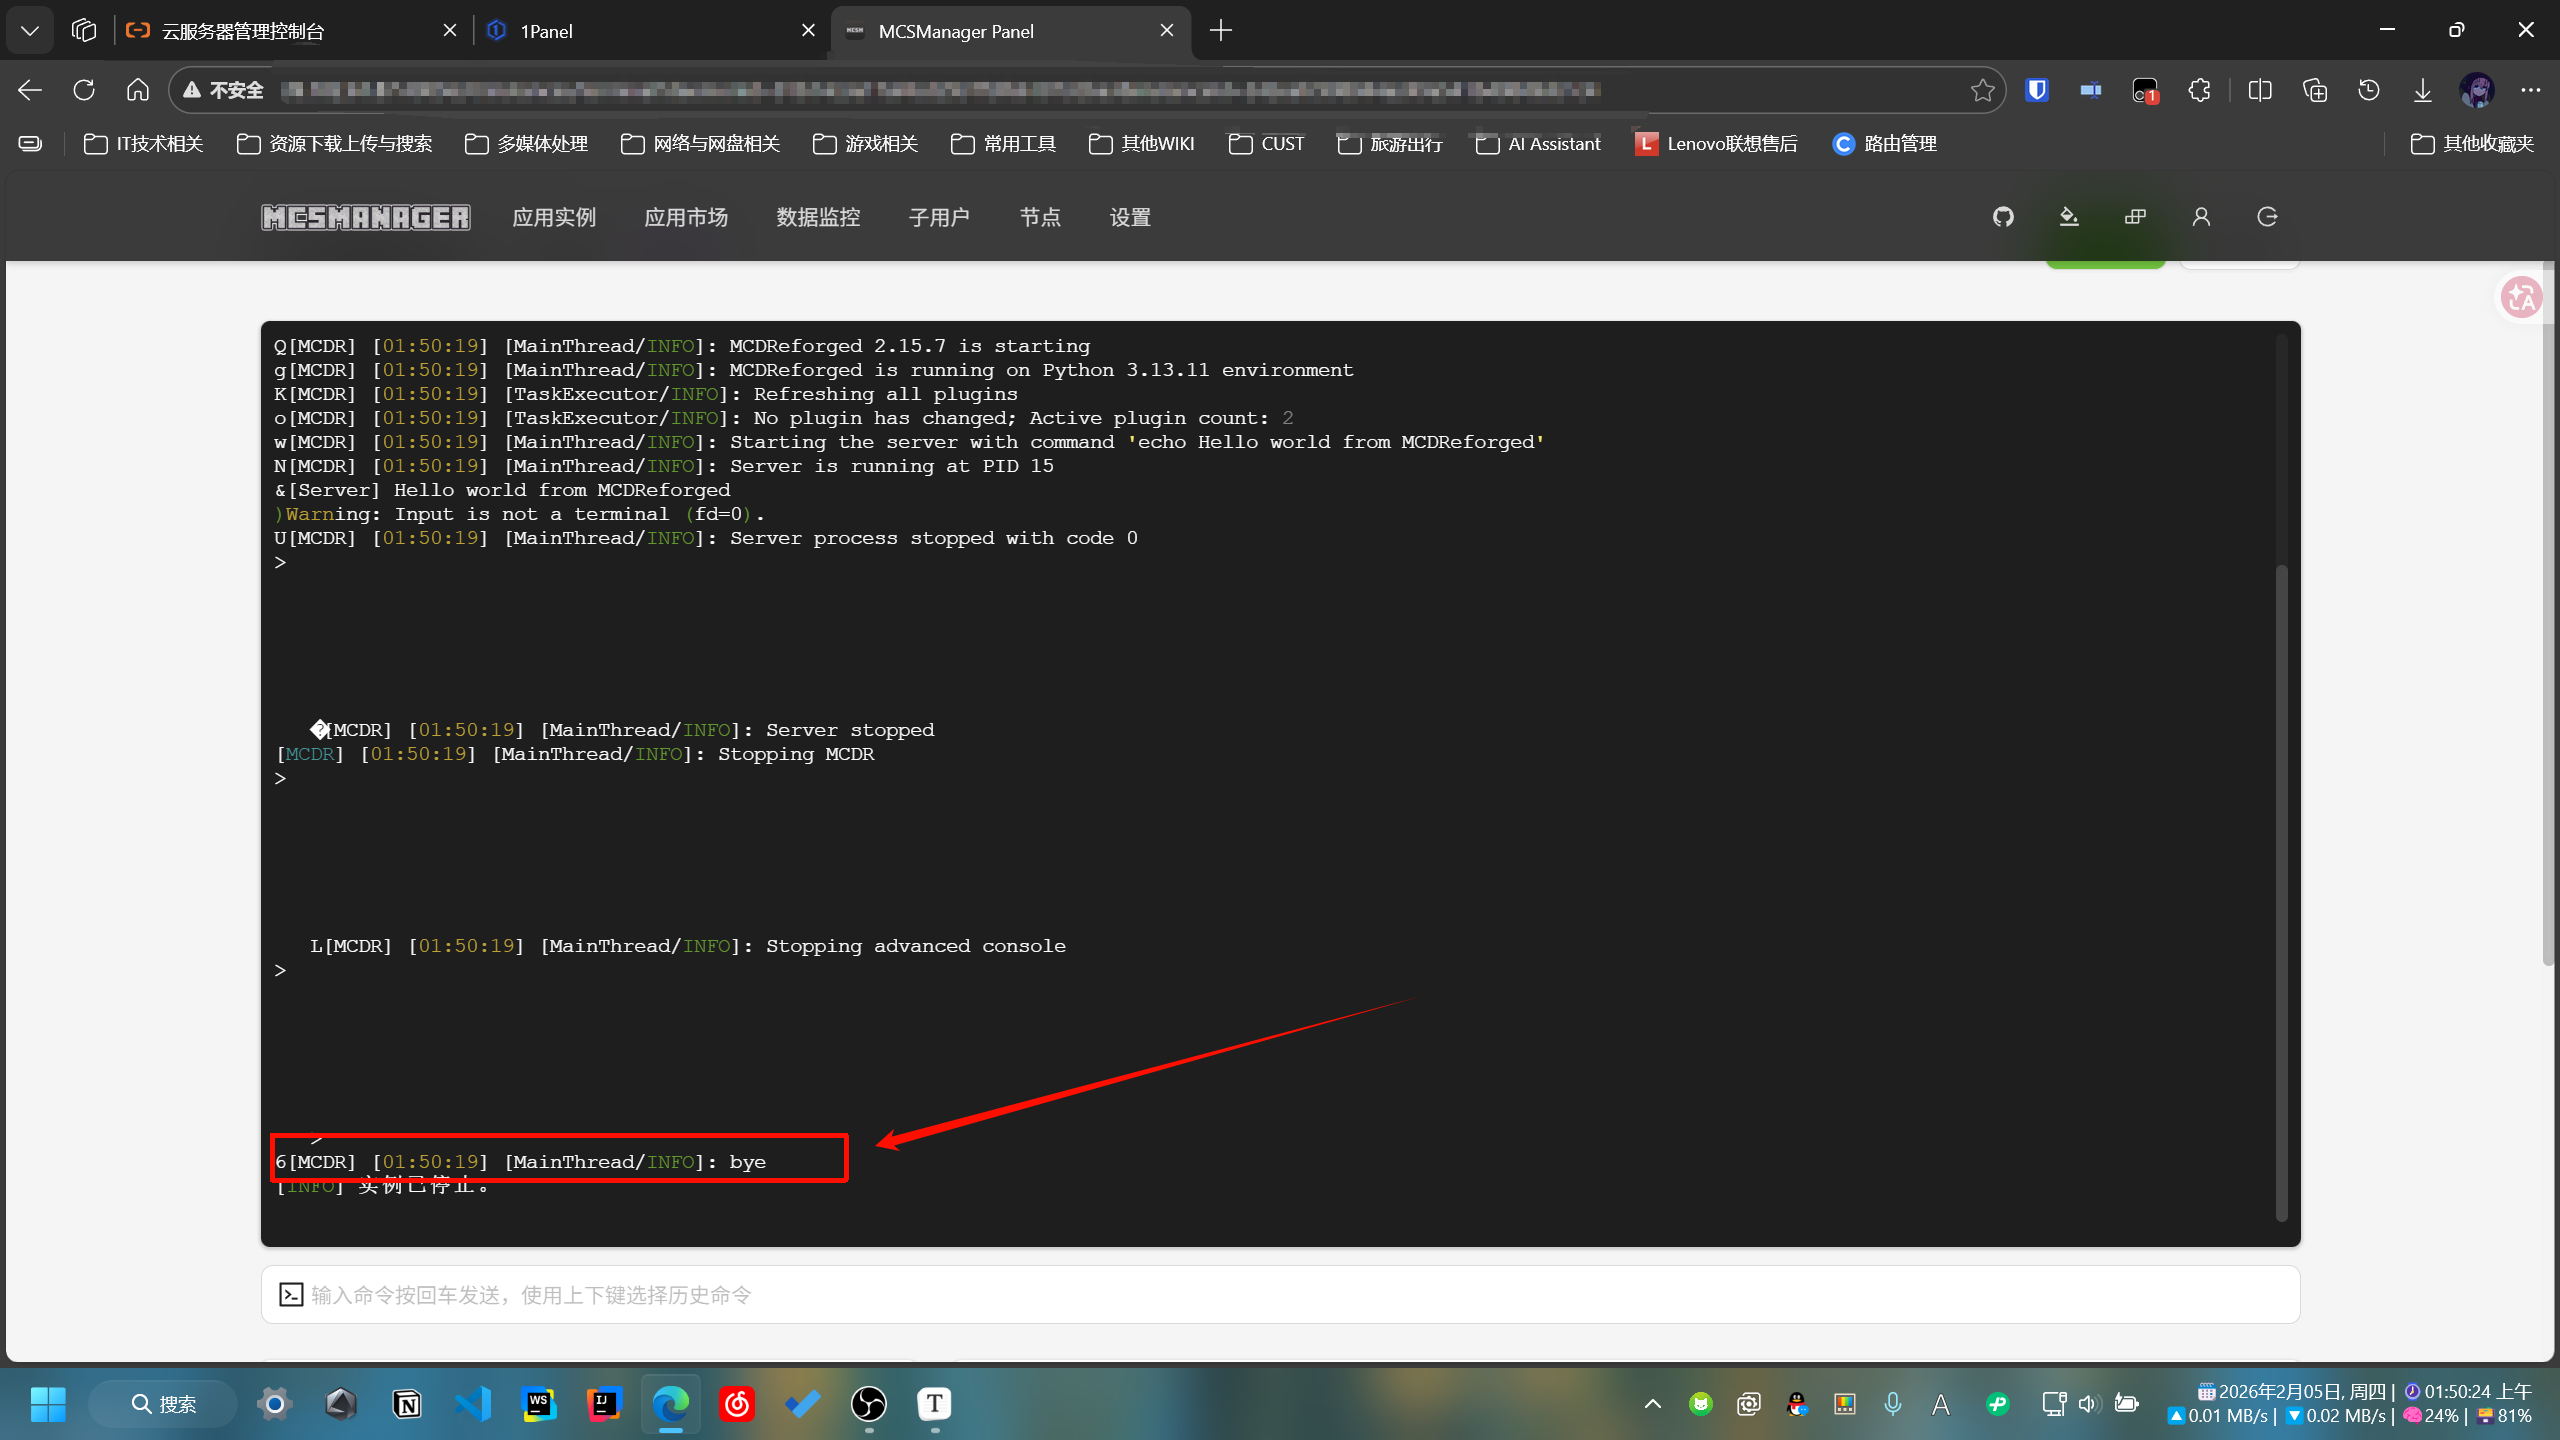Open the GitHub icon in MCSManager header
The height and width of the screenshot is (1440, 2560).
coord(2003,217)
